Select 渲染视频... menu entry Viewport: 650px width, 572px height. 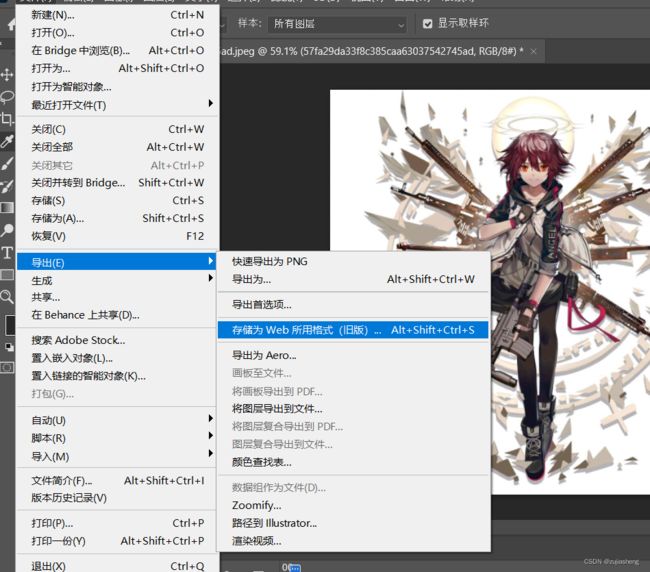(353, 541)
